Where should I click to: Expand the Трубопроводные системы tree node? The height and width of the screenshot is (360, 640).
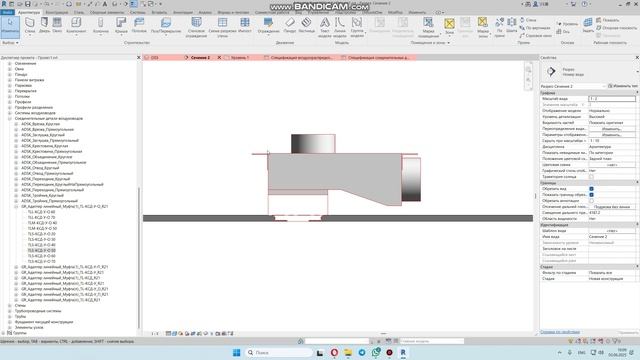coord(10,311)
